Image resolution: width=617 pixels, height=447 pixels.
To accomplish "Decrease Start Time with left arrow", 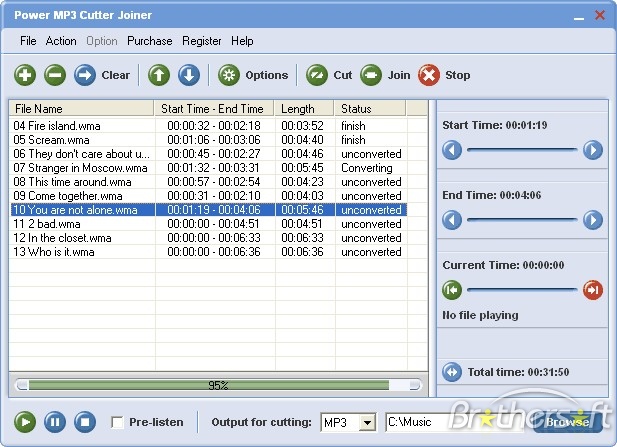I will click(x=452, y=150).
